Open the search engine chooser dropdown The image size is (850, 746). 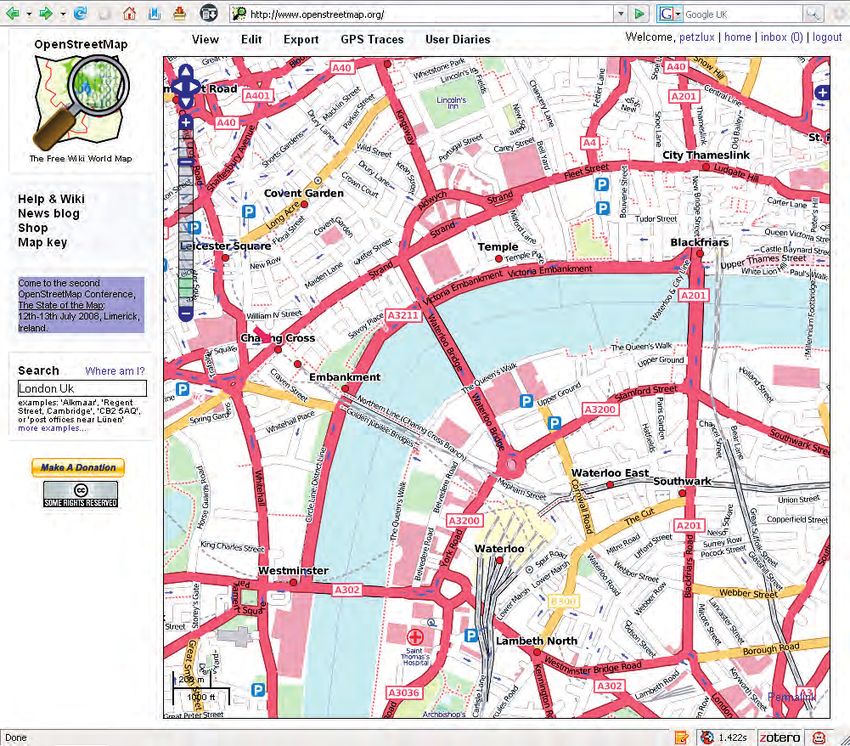click(678, 14)
